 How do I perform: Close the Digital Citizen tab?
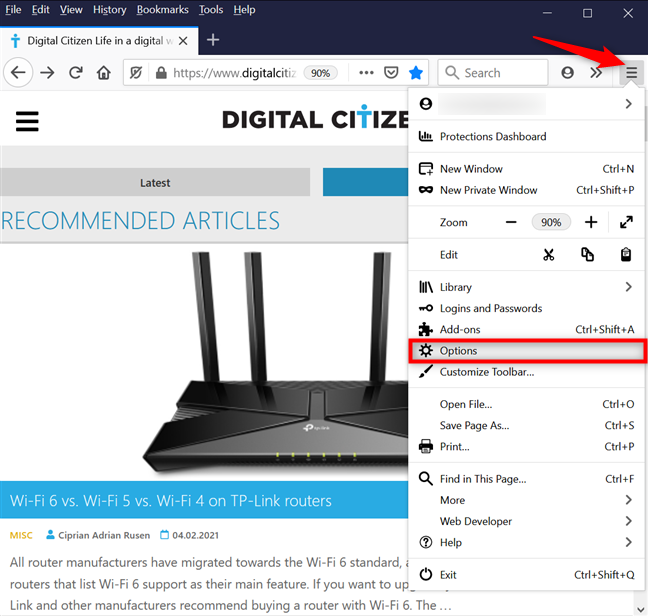coord(183,41)
